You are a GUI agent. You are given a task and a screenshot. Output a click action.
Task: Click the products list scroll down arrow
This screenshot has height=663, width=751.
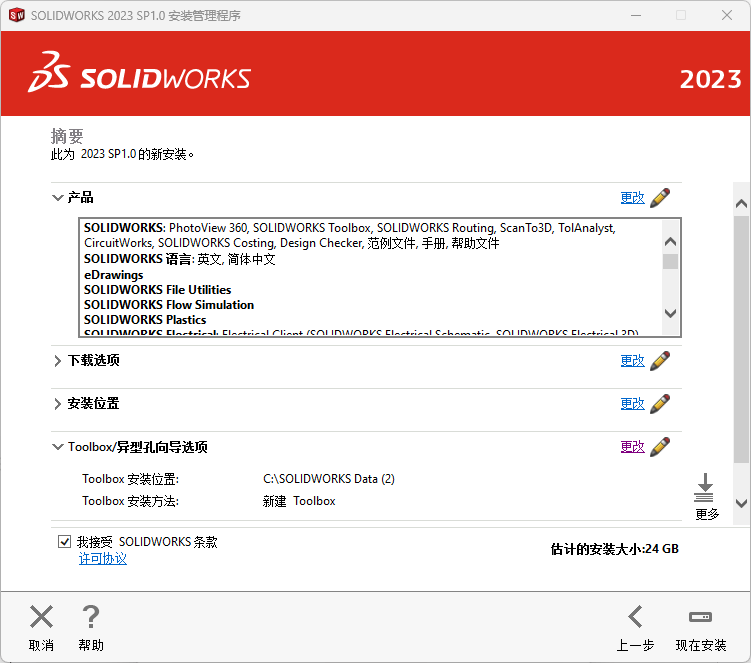point(671,313)
